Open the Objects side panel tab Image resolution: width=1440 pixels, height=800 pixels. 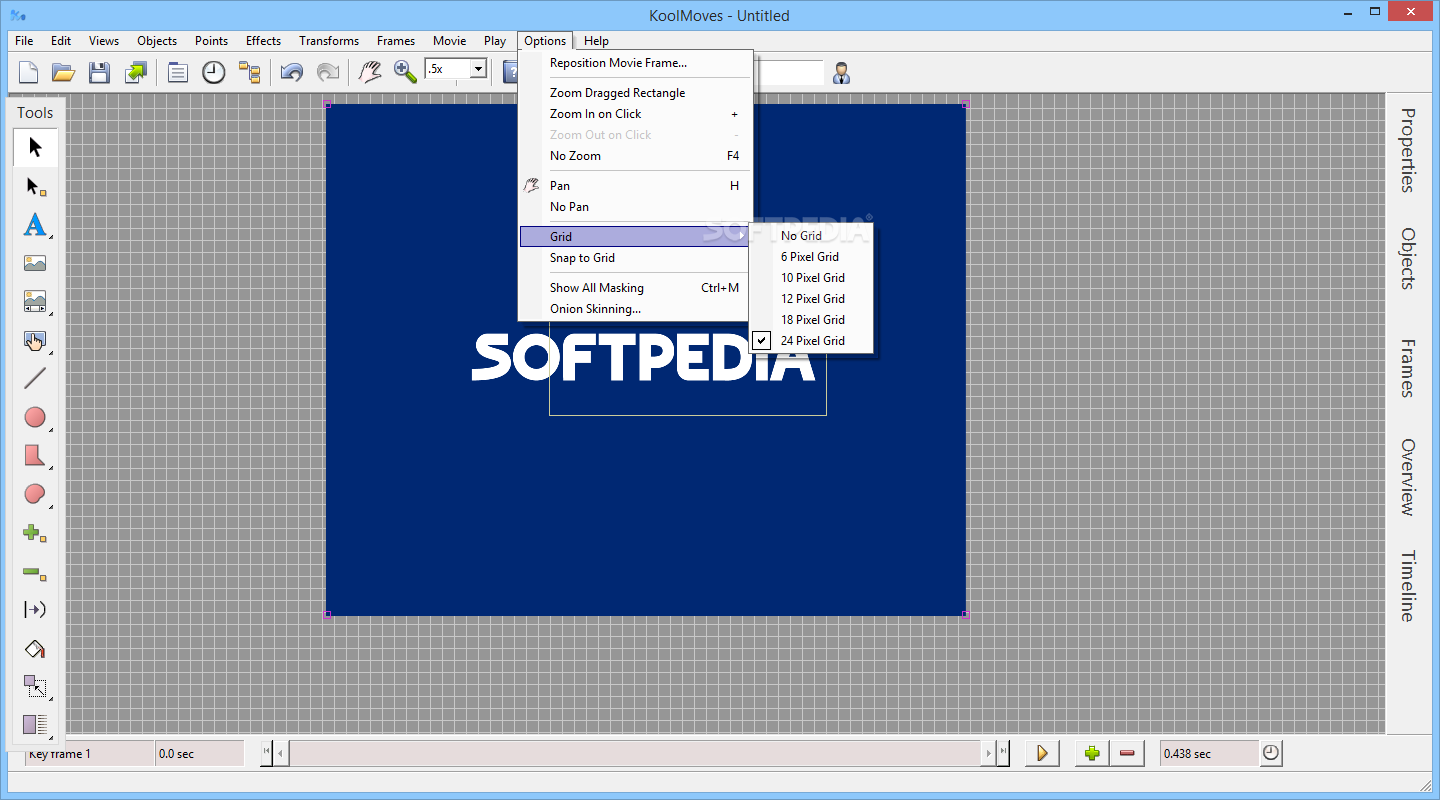[x=1408, y=259]
